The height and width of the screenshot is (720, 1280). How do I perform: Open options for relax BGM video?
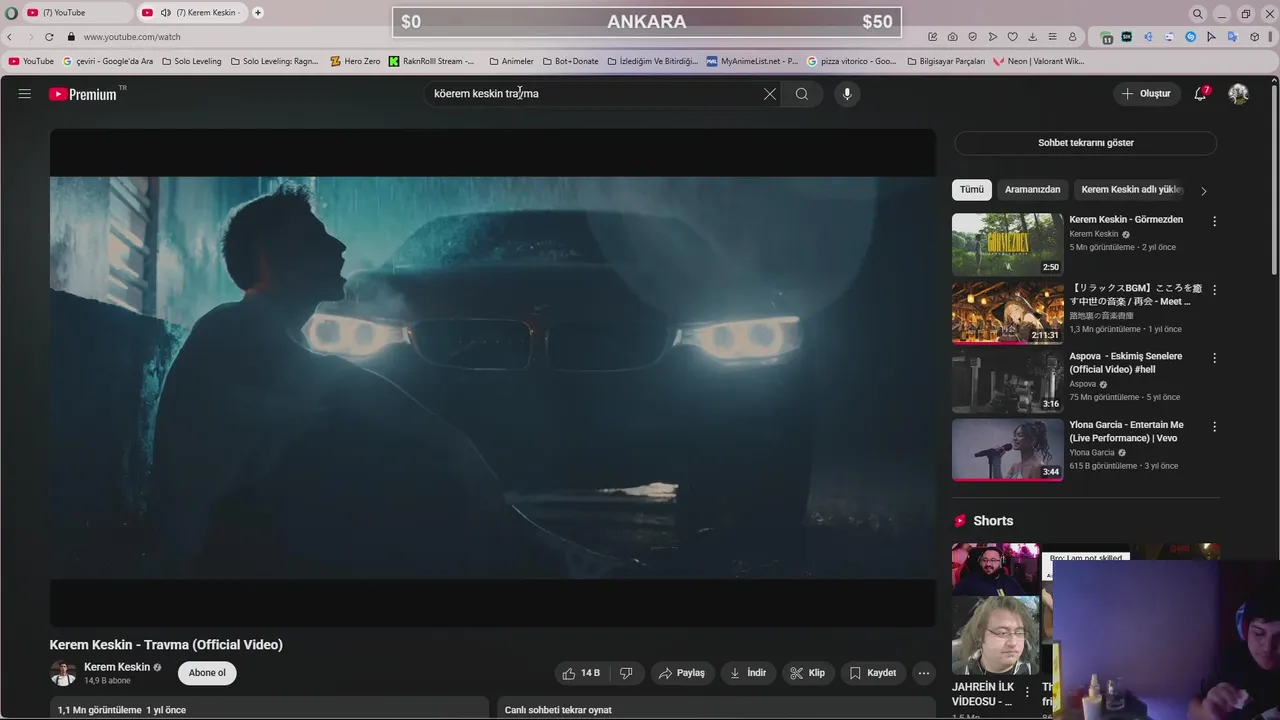point(1215,290)
